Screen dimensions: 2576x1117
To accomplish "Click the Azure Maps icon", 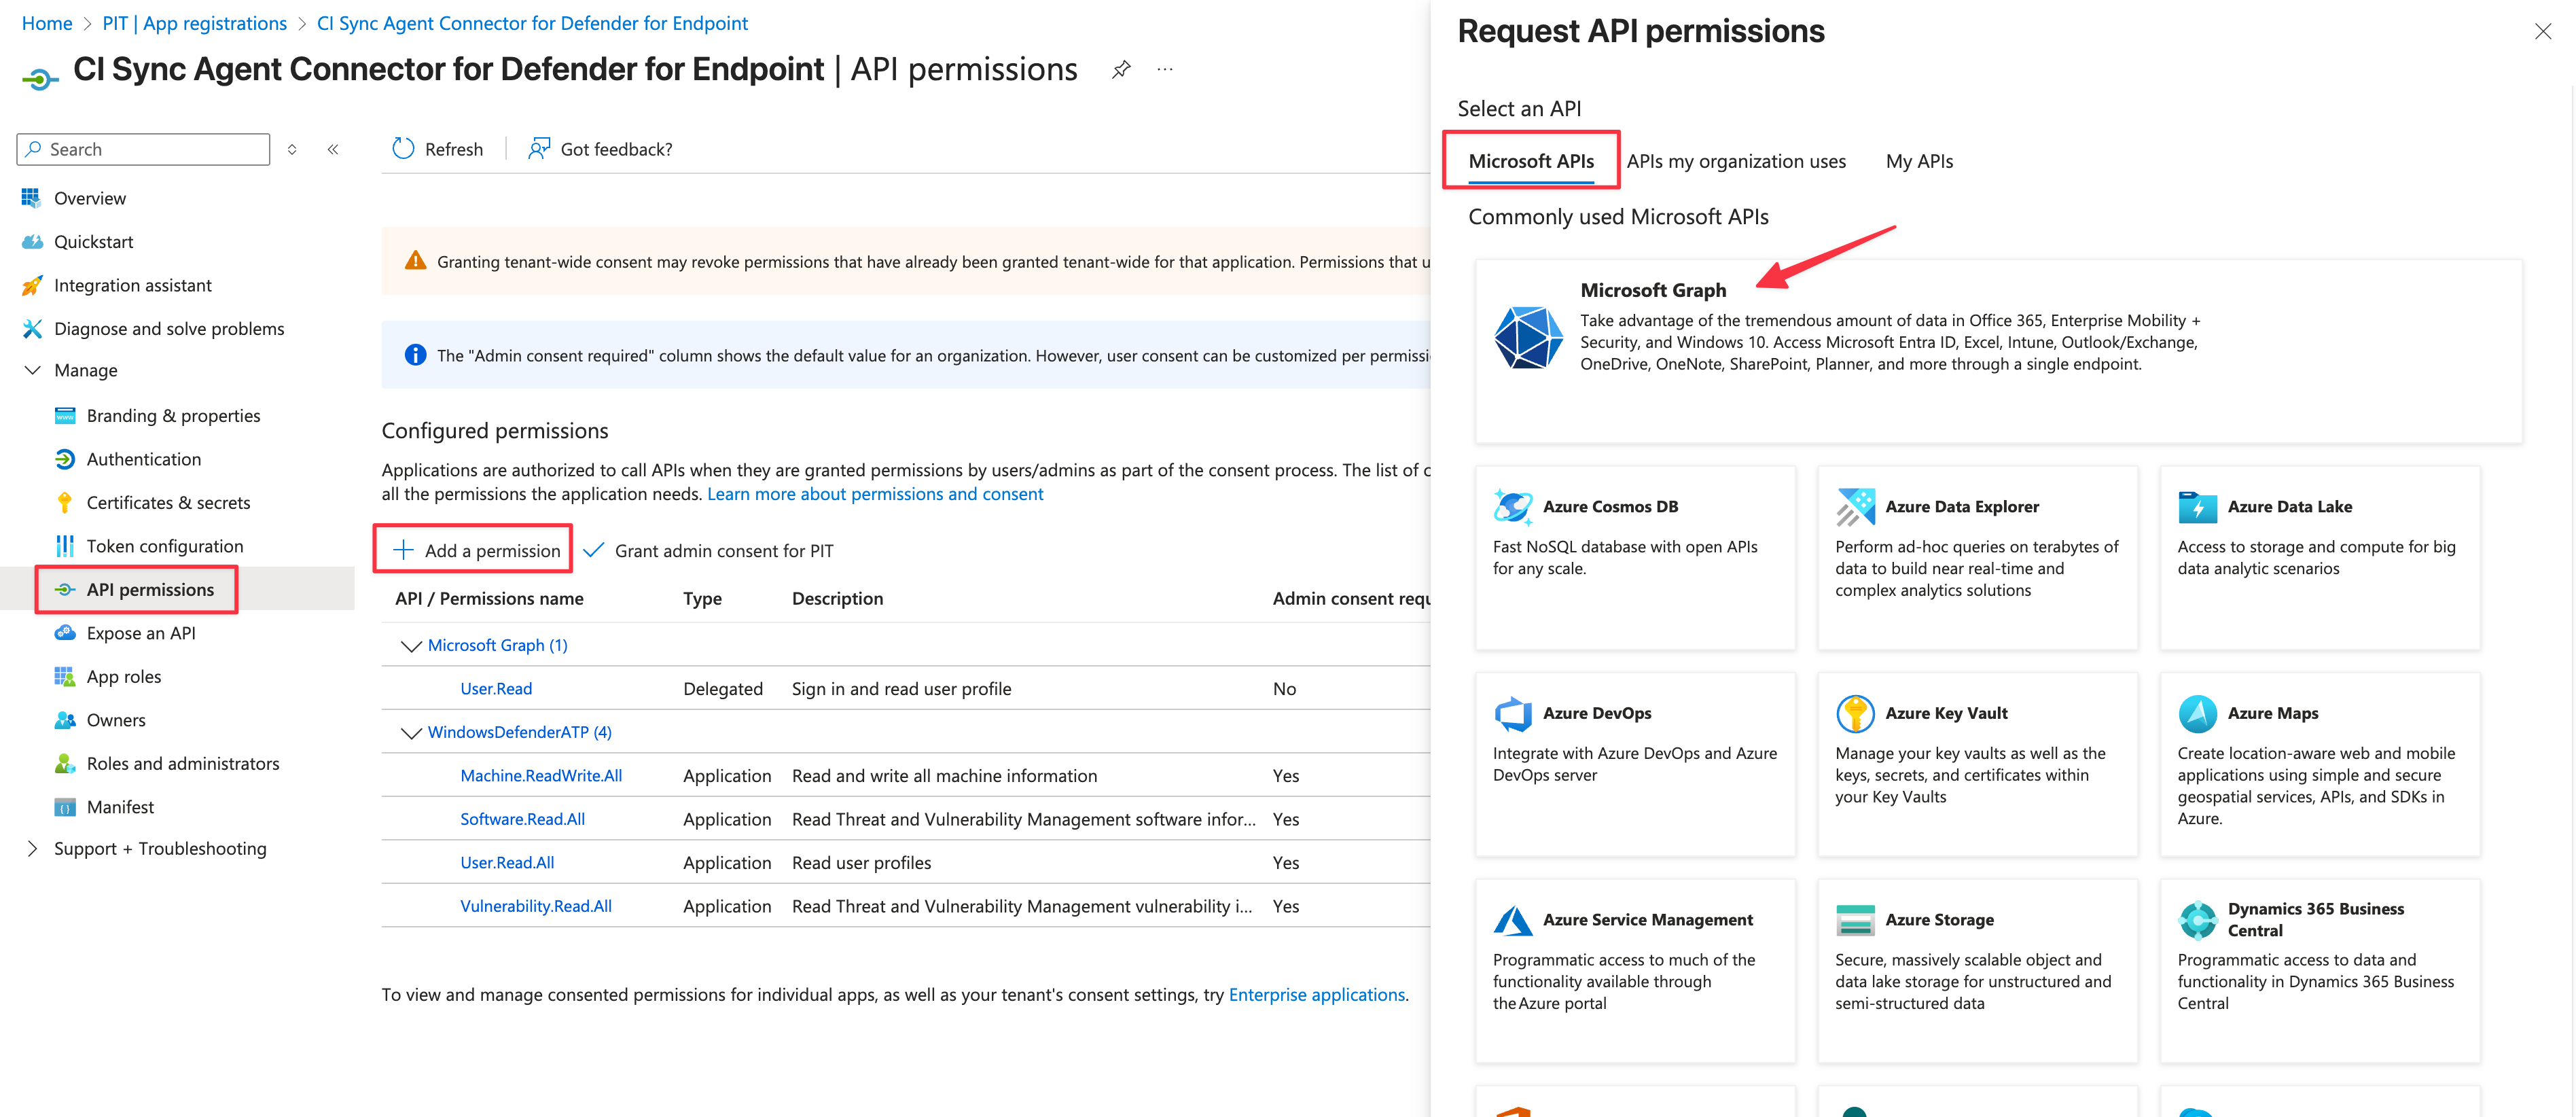I will (2197, 714).
